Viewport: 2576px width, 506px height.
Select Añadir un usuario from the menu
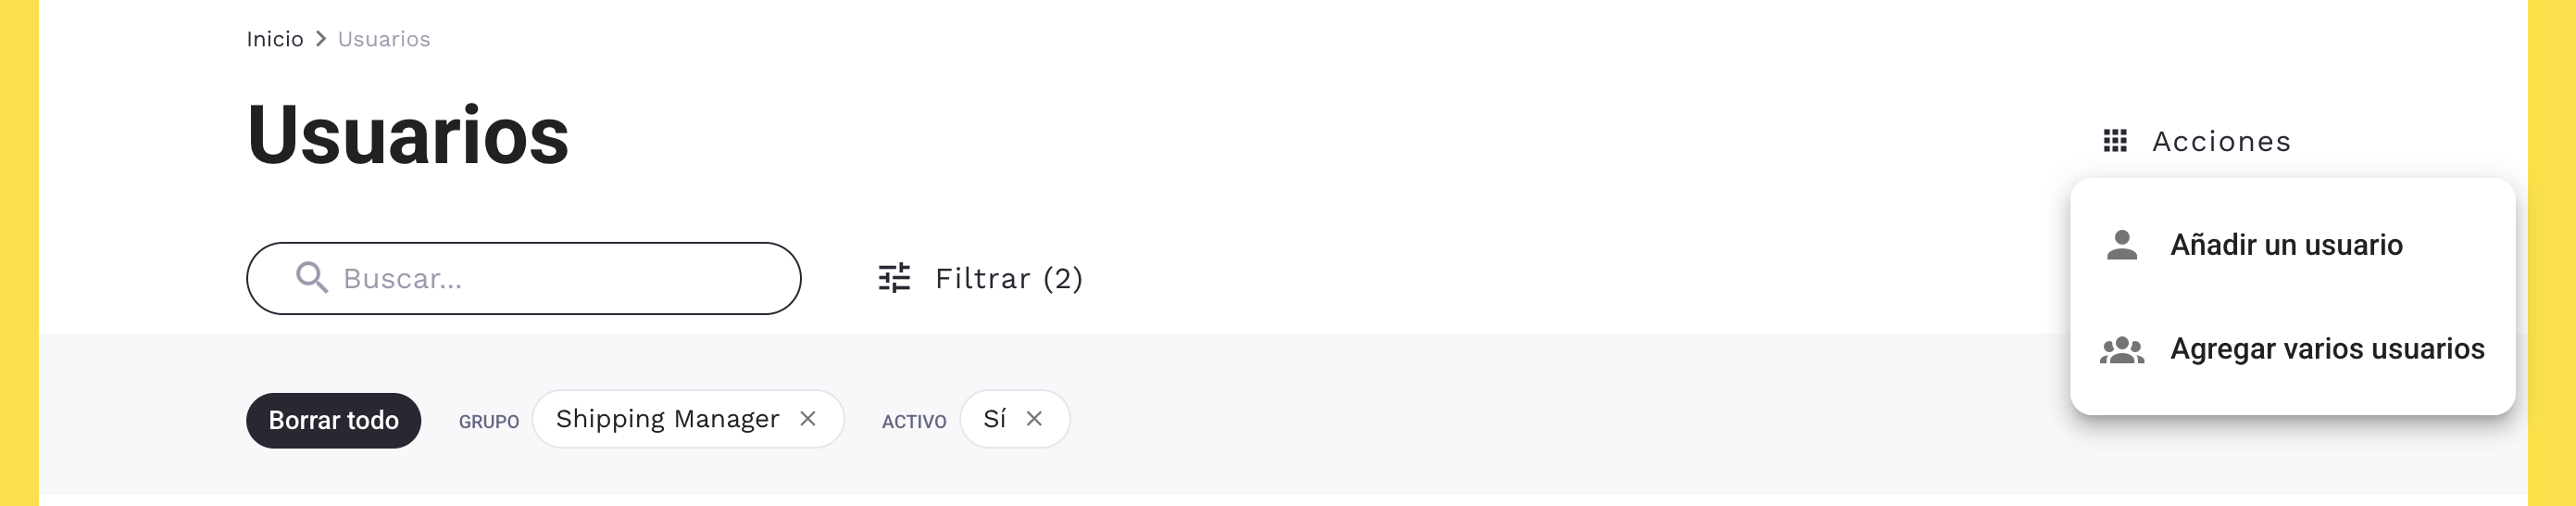point(2285,245)
